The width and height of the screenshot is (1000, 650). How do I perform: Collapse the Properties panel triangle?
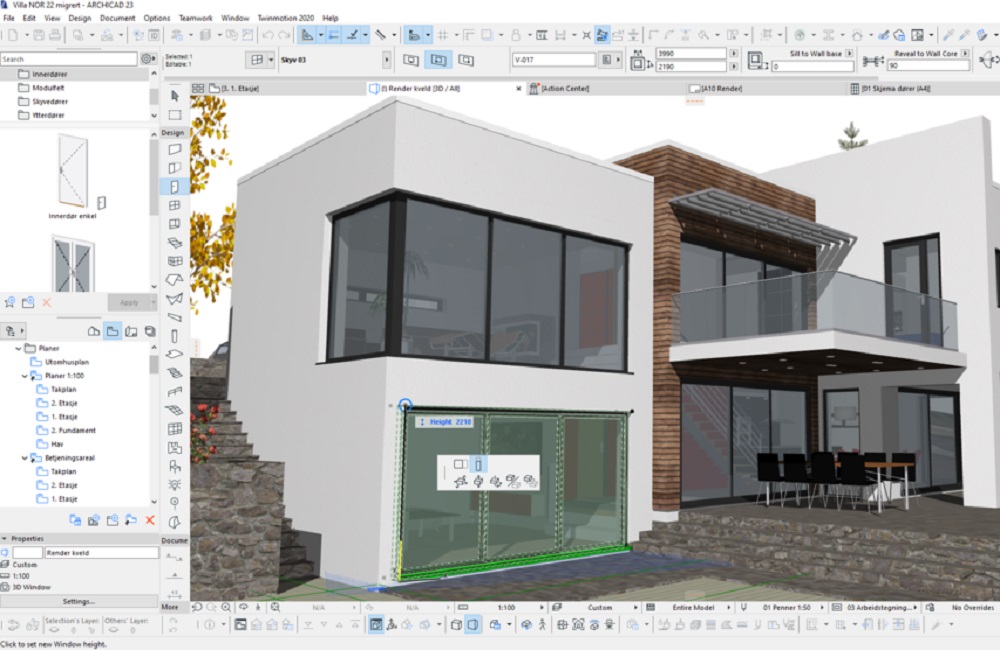click(4, 538)
